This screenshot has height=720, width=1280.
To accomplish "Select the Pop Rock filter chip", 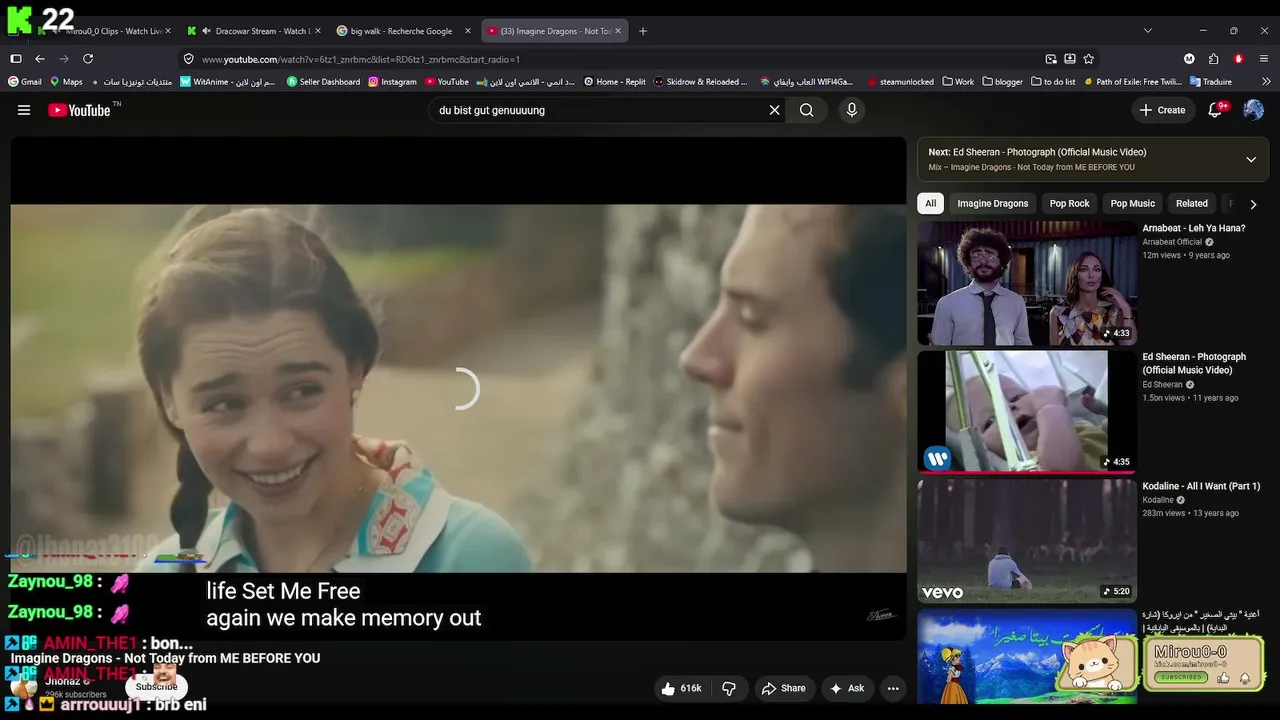I will 1070,204.
